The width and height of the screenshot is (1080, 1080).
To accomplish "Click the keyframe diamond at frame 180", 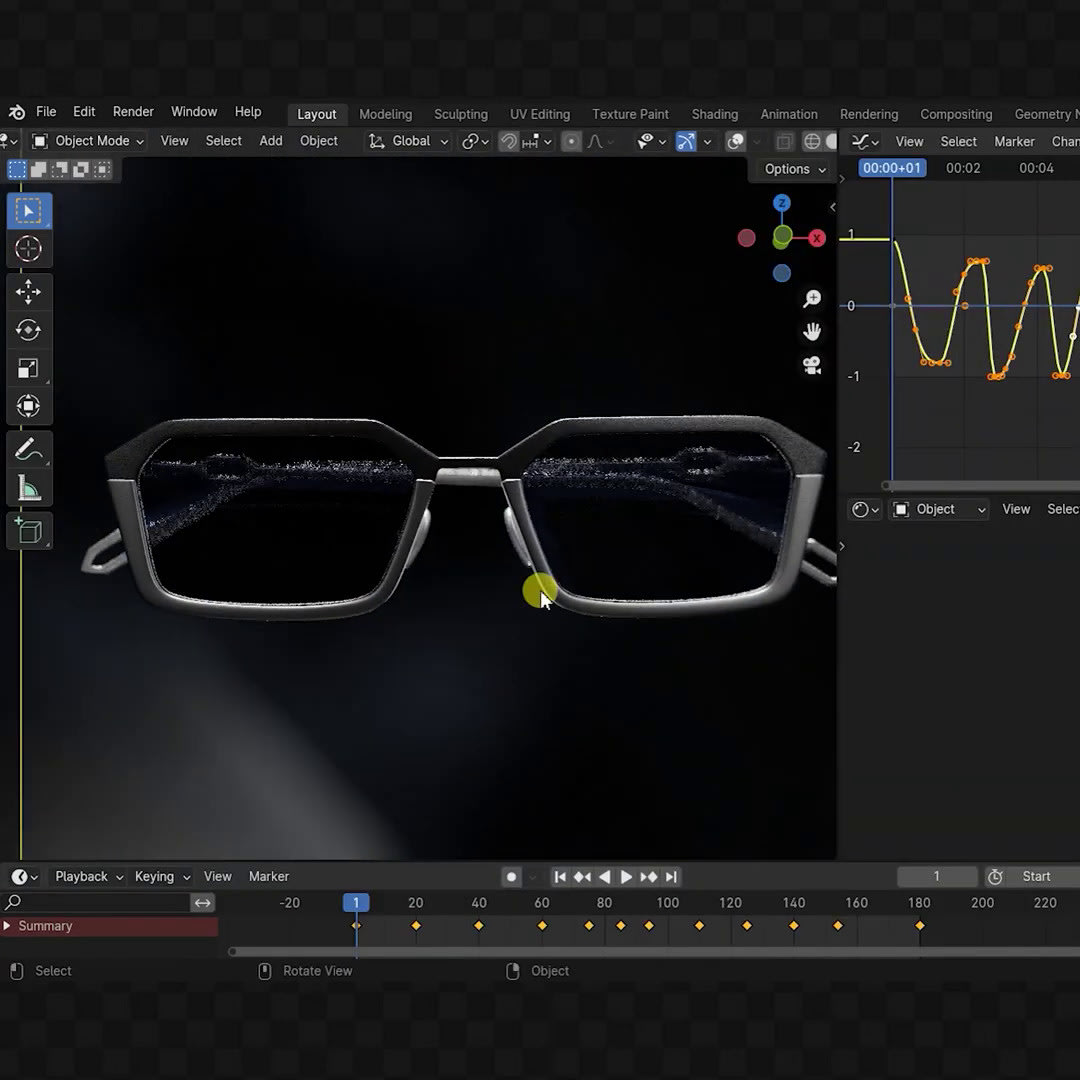I will (x=920, y=926).
